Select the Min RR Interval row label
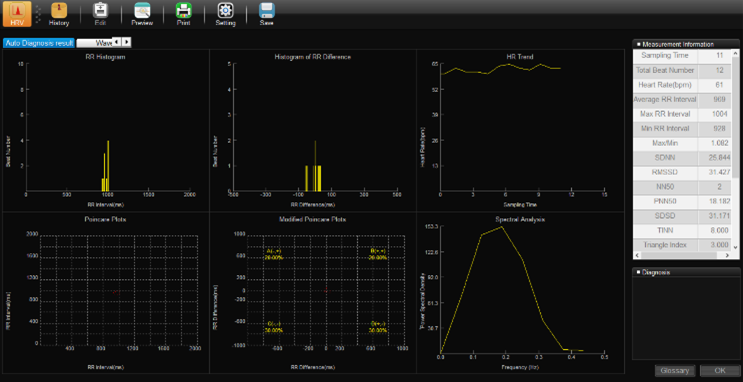743x382 pixels. (665, 128)
